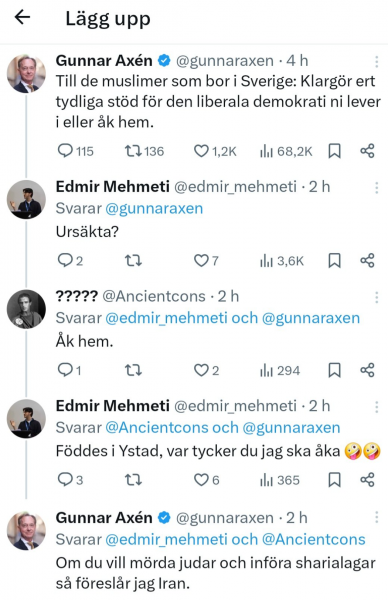Open Gunnar Axén's profile picture on the top tweet
388x600 pixels.
26,73
